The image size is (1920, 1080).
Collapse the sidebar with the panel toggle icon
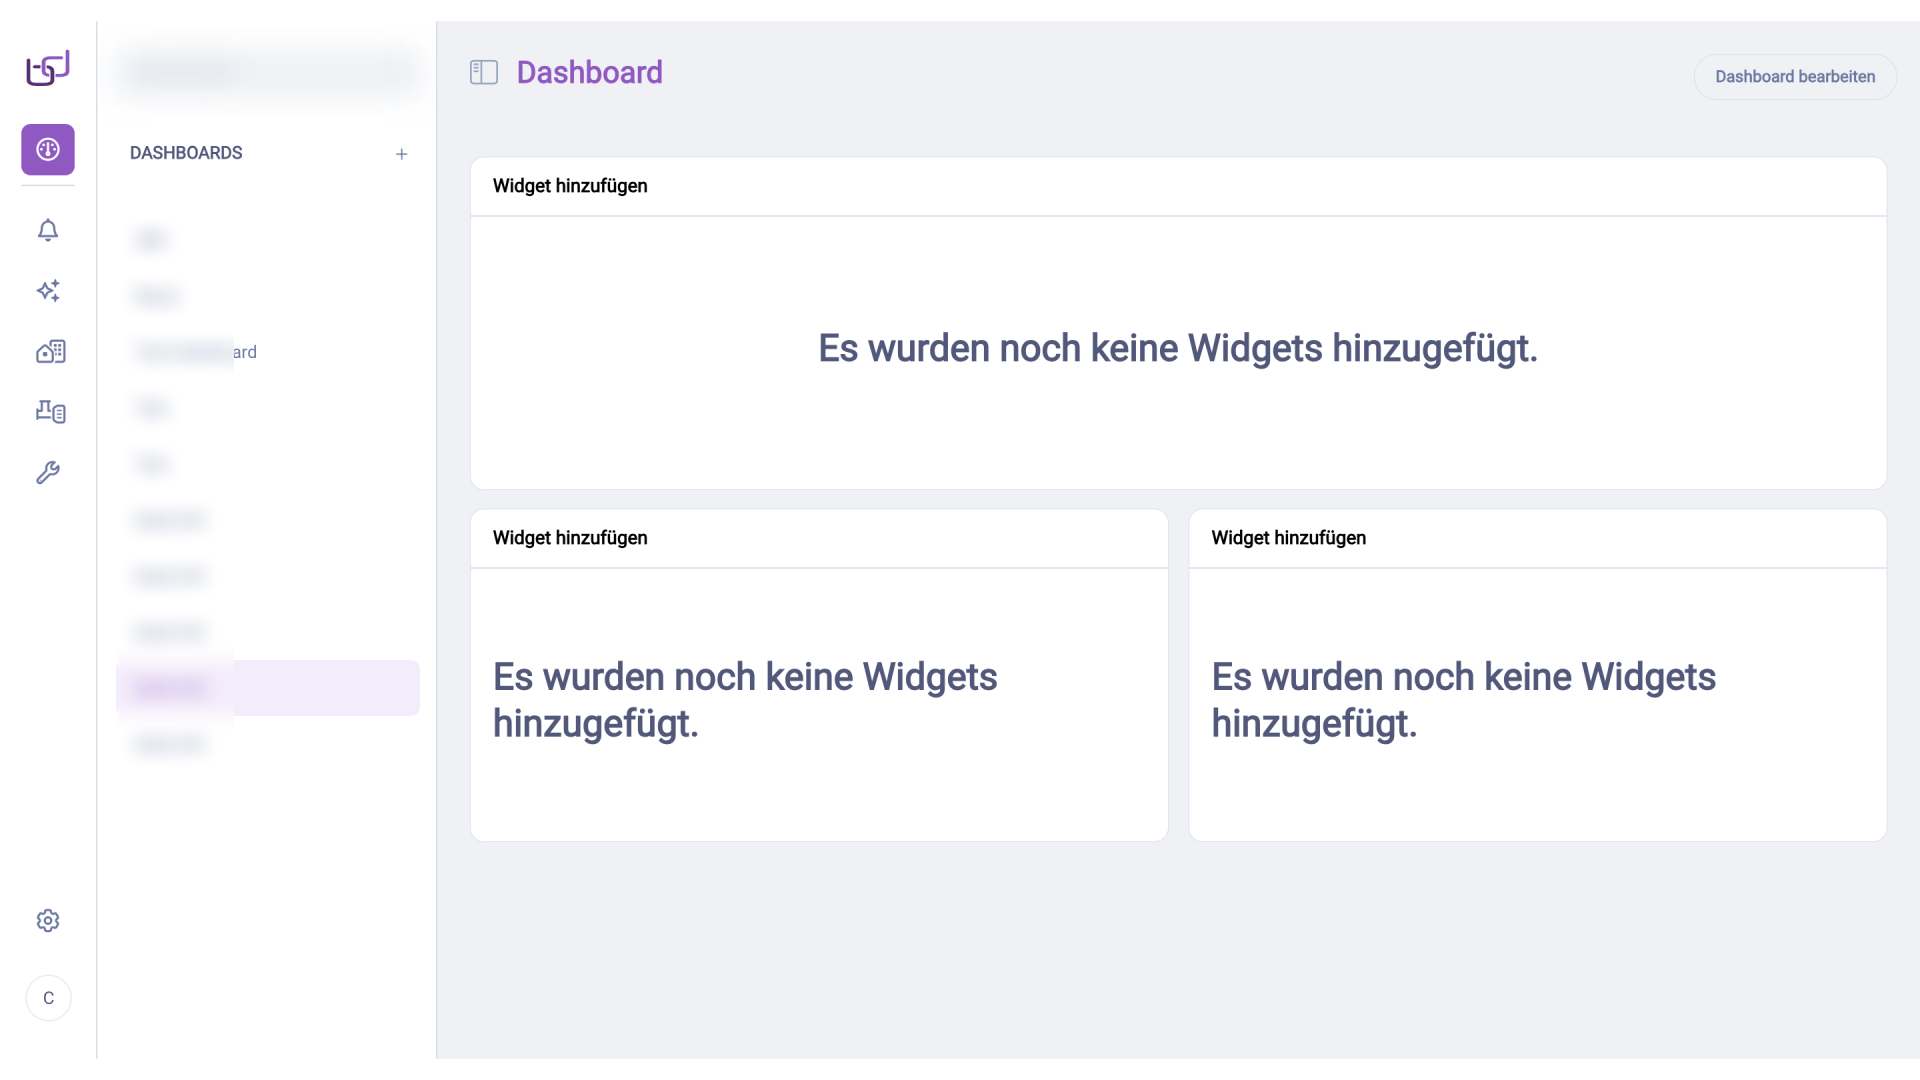[x=484, y=72]
